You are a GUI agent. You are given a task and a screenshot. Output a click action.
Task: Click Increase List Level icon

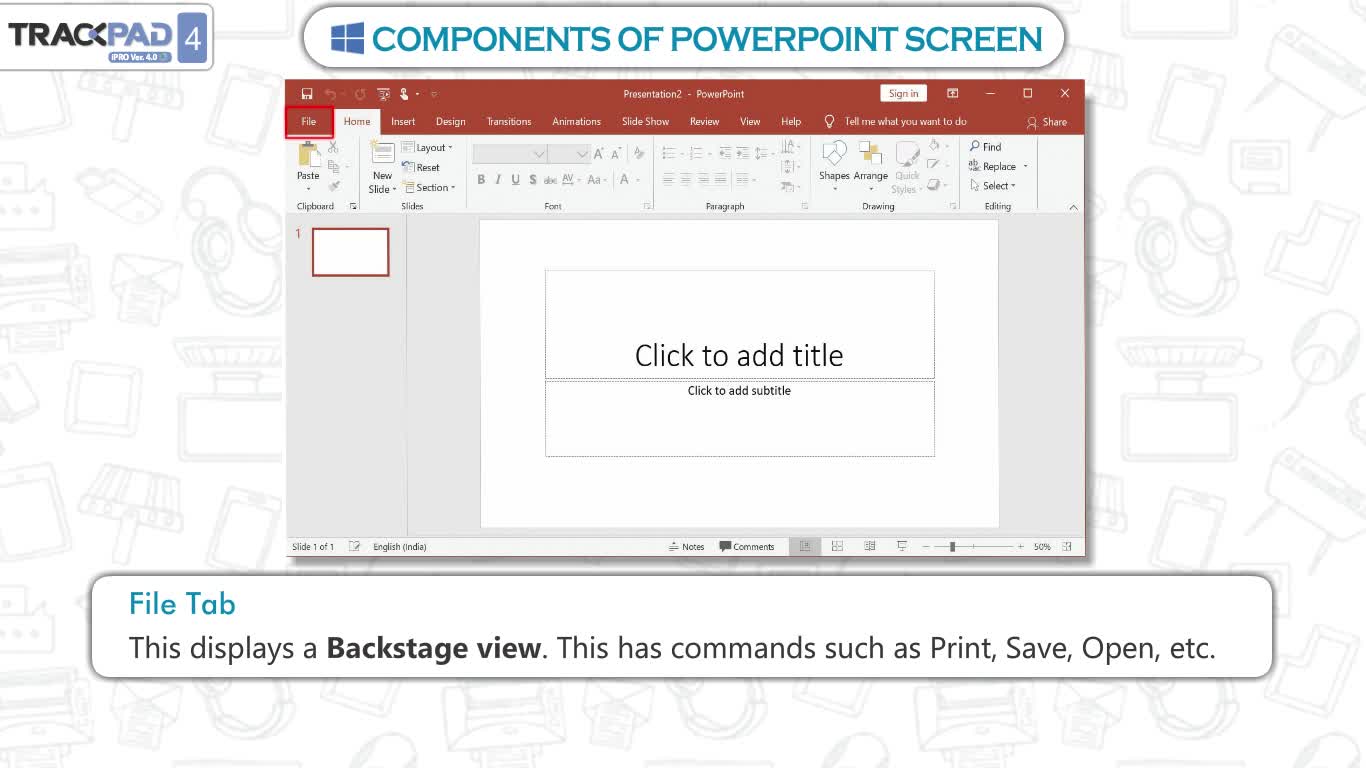(x=743, y=154)
